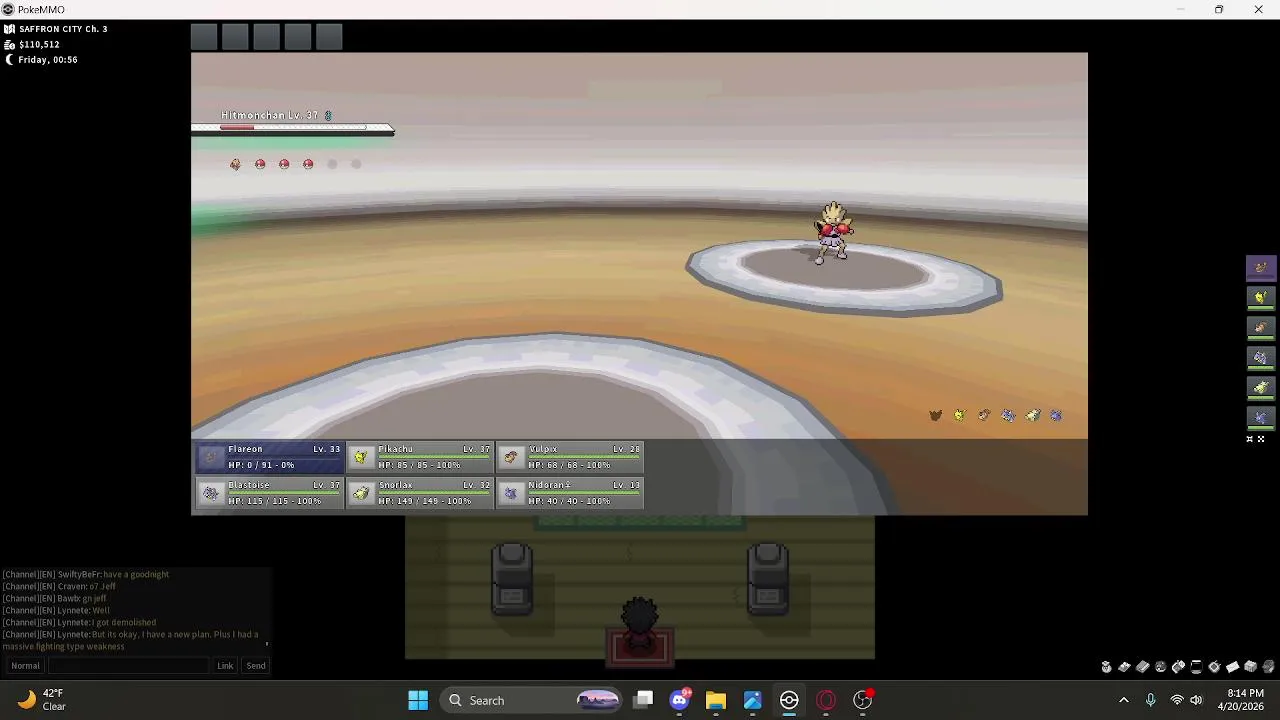Viewport: 1280px width, 720px height.
Task: Click the $110,512 money display
Action: [x=39, y=44]
